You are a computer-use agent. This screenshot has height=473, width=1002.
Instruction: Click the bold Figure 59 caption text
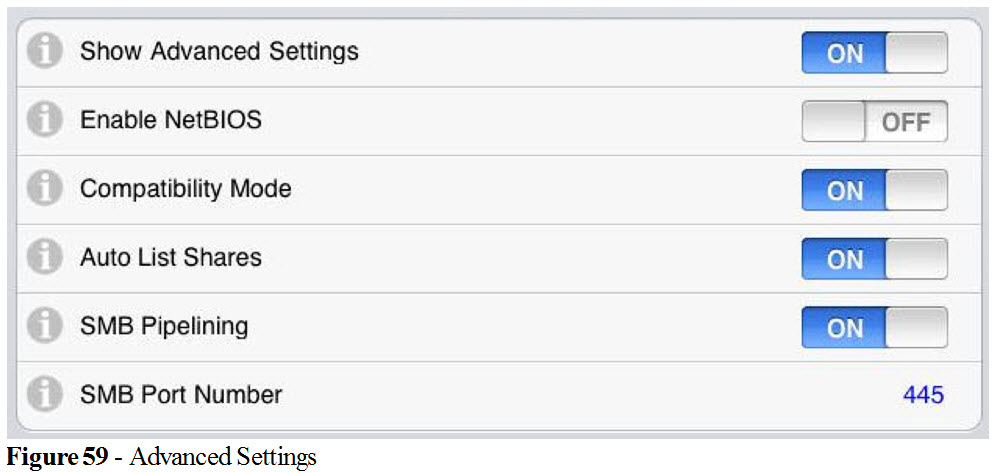tap(56, 458)
